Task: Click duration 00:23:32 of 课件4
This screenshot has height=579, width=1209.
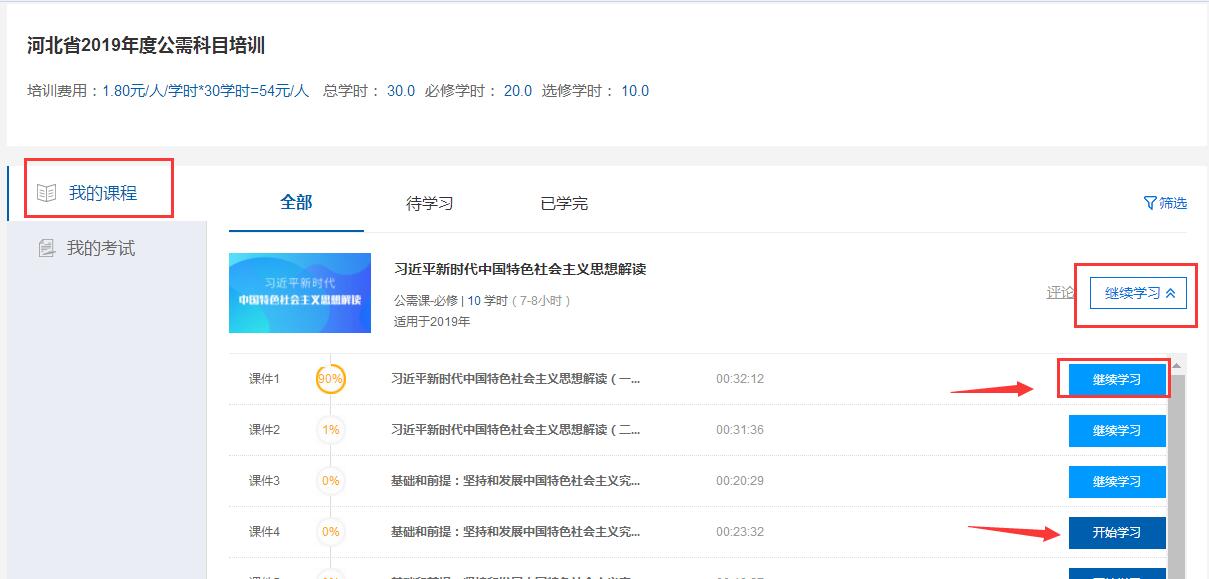Action: coord(740,532)
